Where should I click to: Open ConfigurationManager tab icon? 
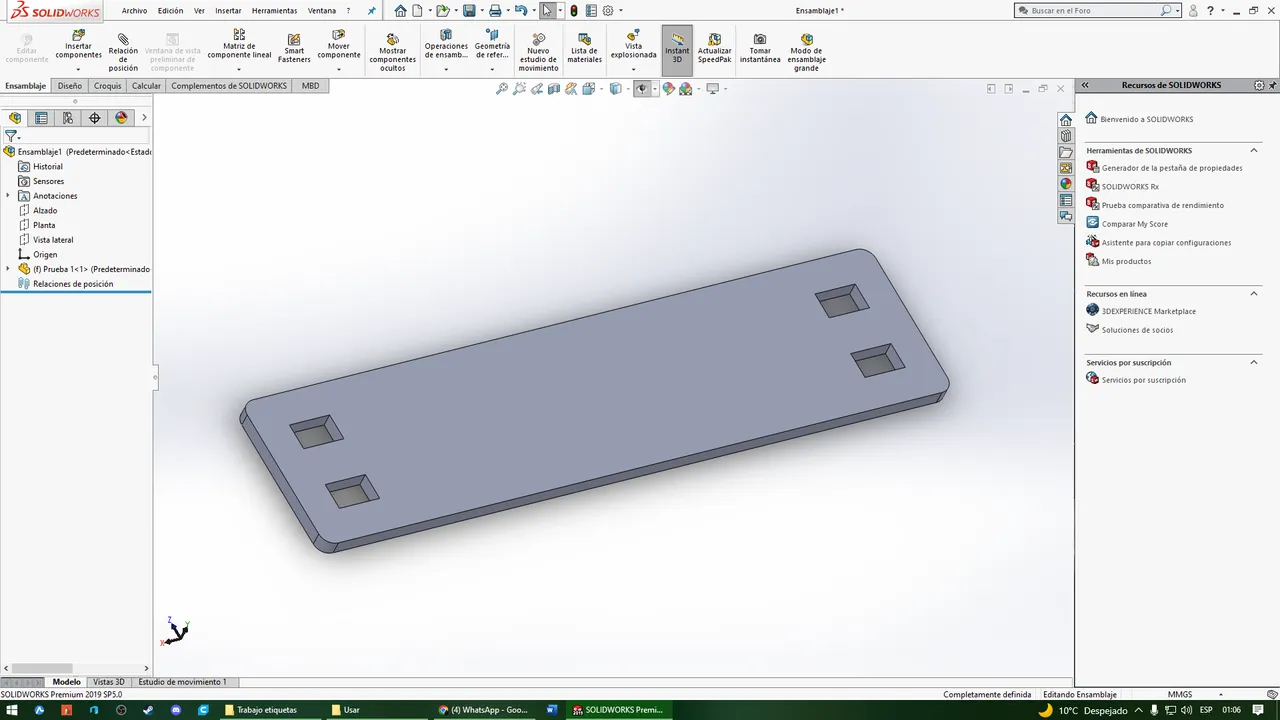click(68, 118)
